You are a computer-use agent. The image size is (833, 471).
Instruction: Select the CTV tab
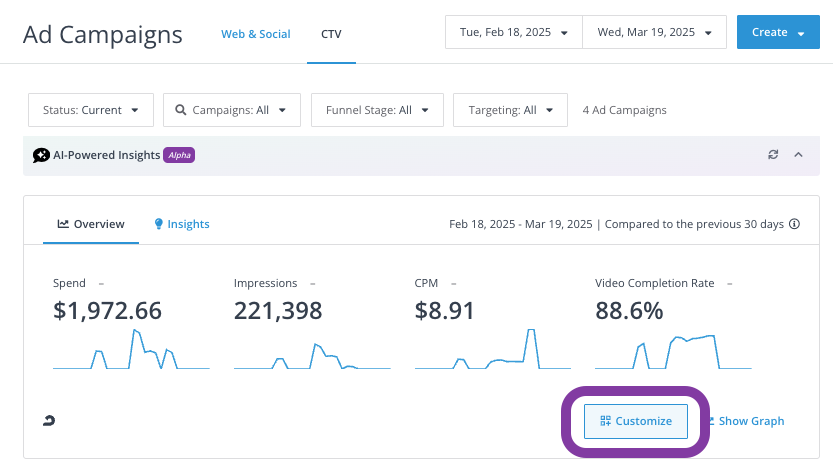(331, 34)
